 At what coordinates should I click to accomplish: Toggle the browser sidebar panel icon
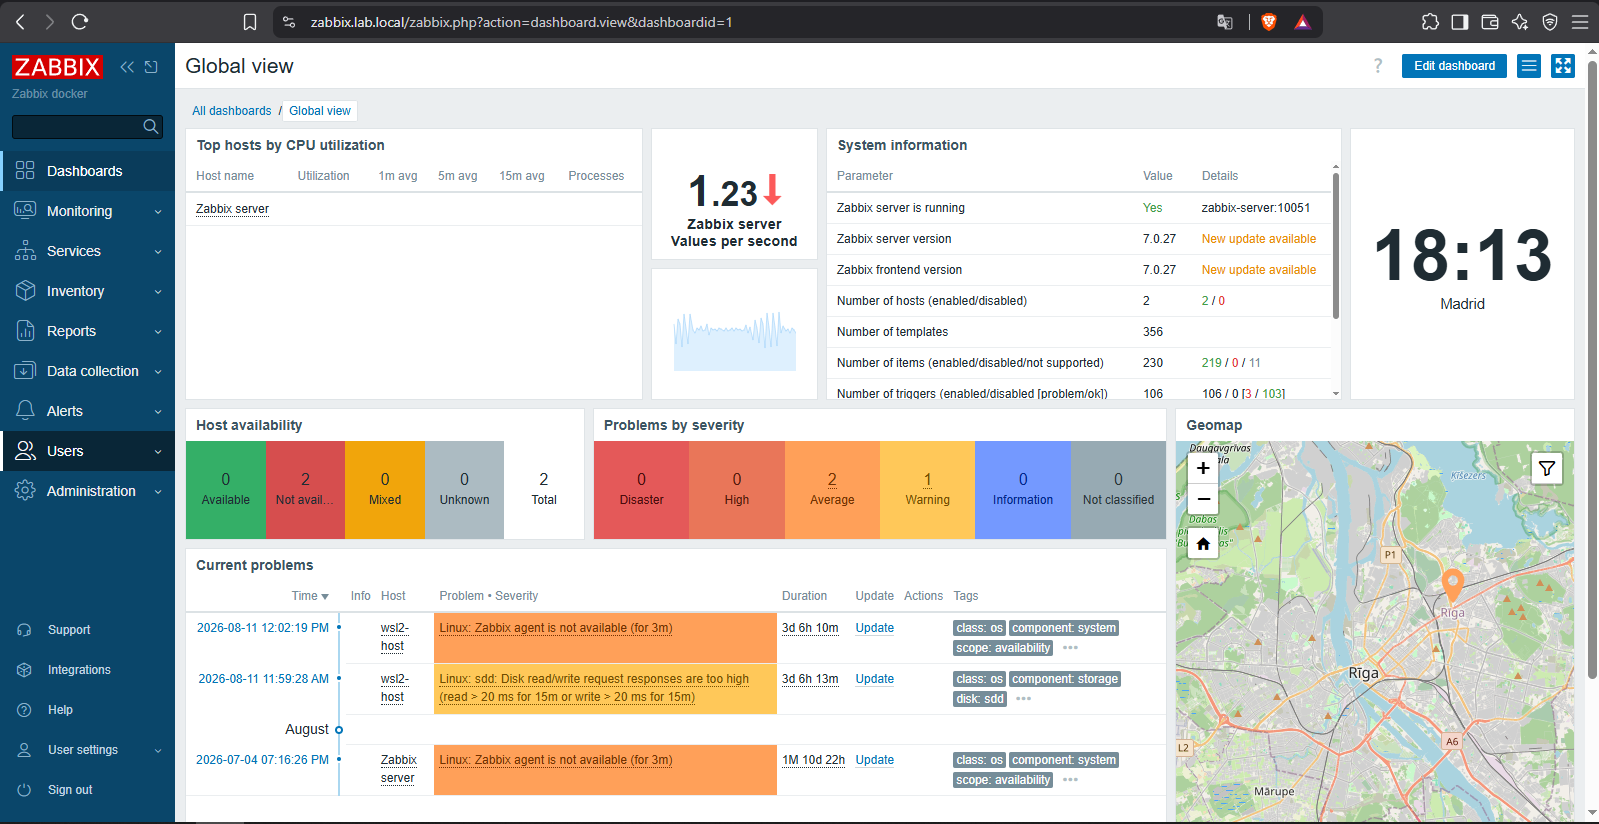(1460, 22)
